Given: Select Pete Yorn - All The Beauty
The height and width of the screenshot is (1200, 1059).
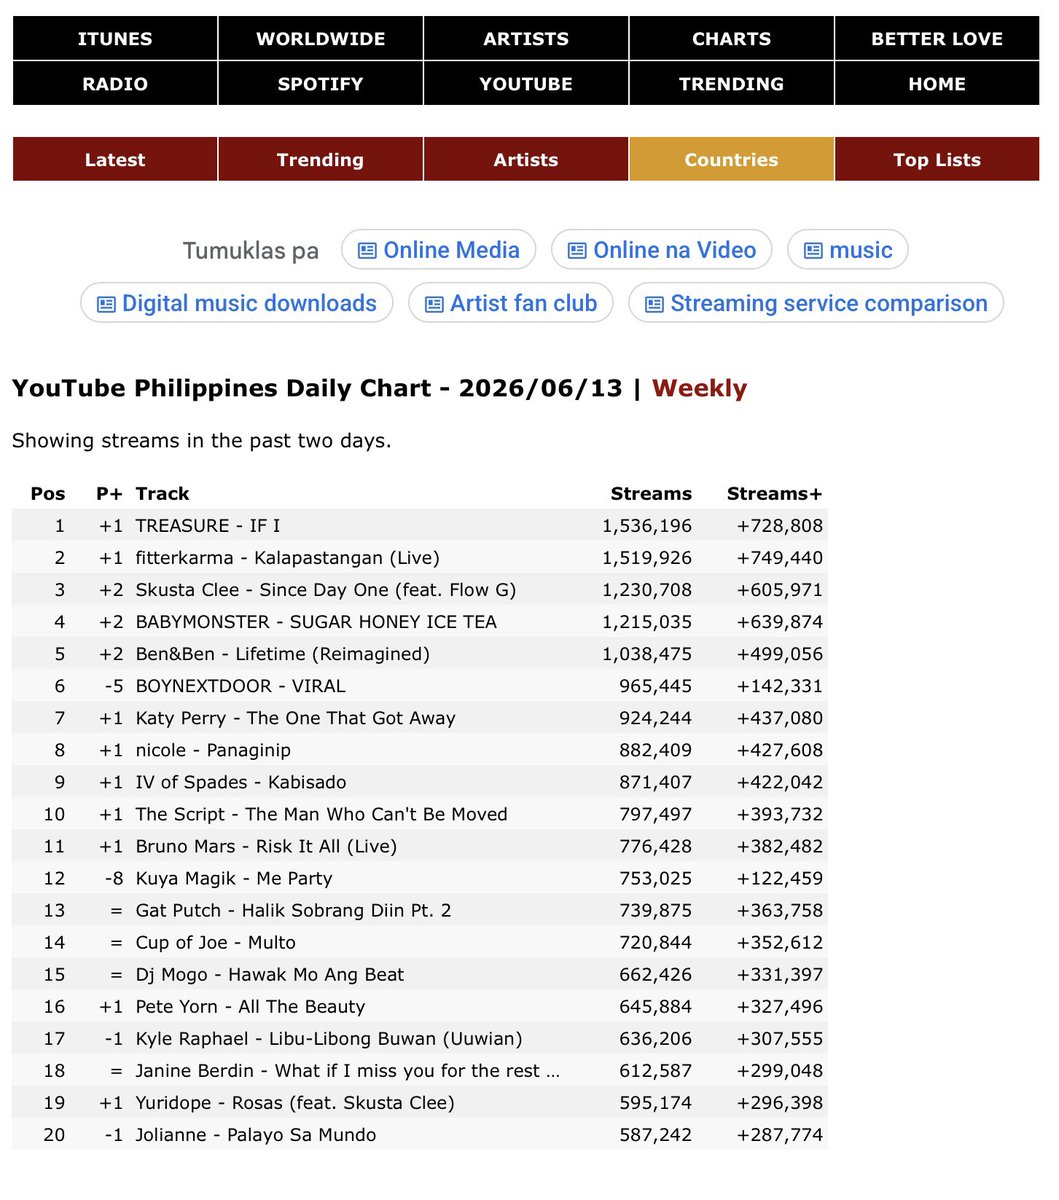Looking at the screenshot, I should (x=251, y=1006).
